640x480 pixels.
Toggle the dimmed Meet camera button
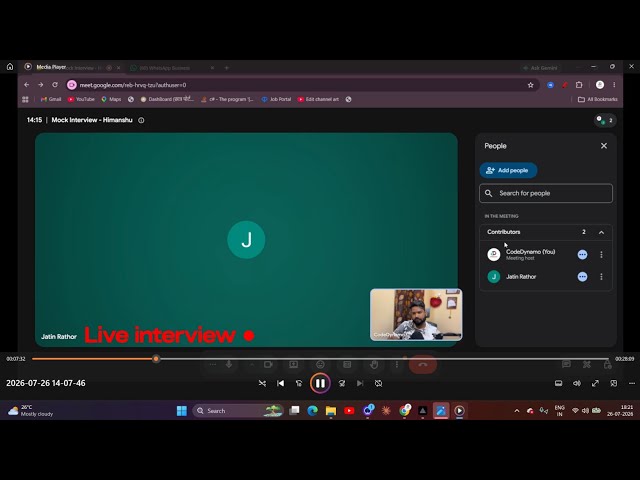268,364
